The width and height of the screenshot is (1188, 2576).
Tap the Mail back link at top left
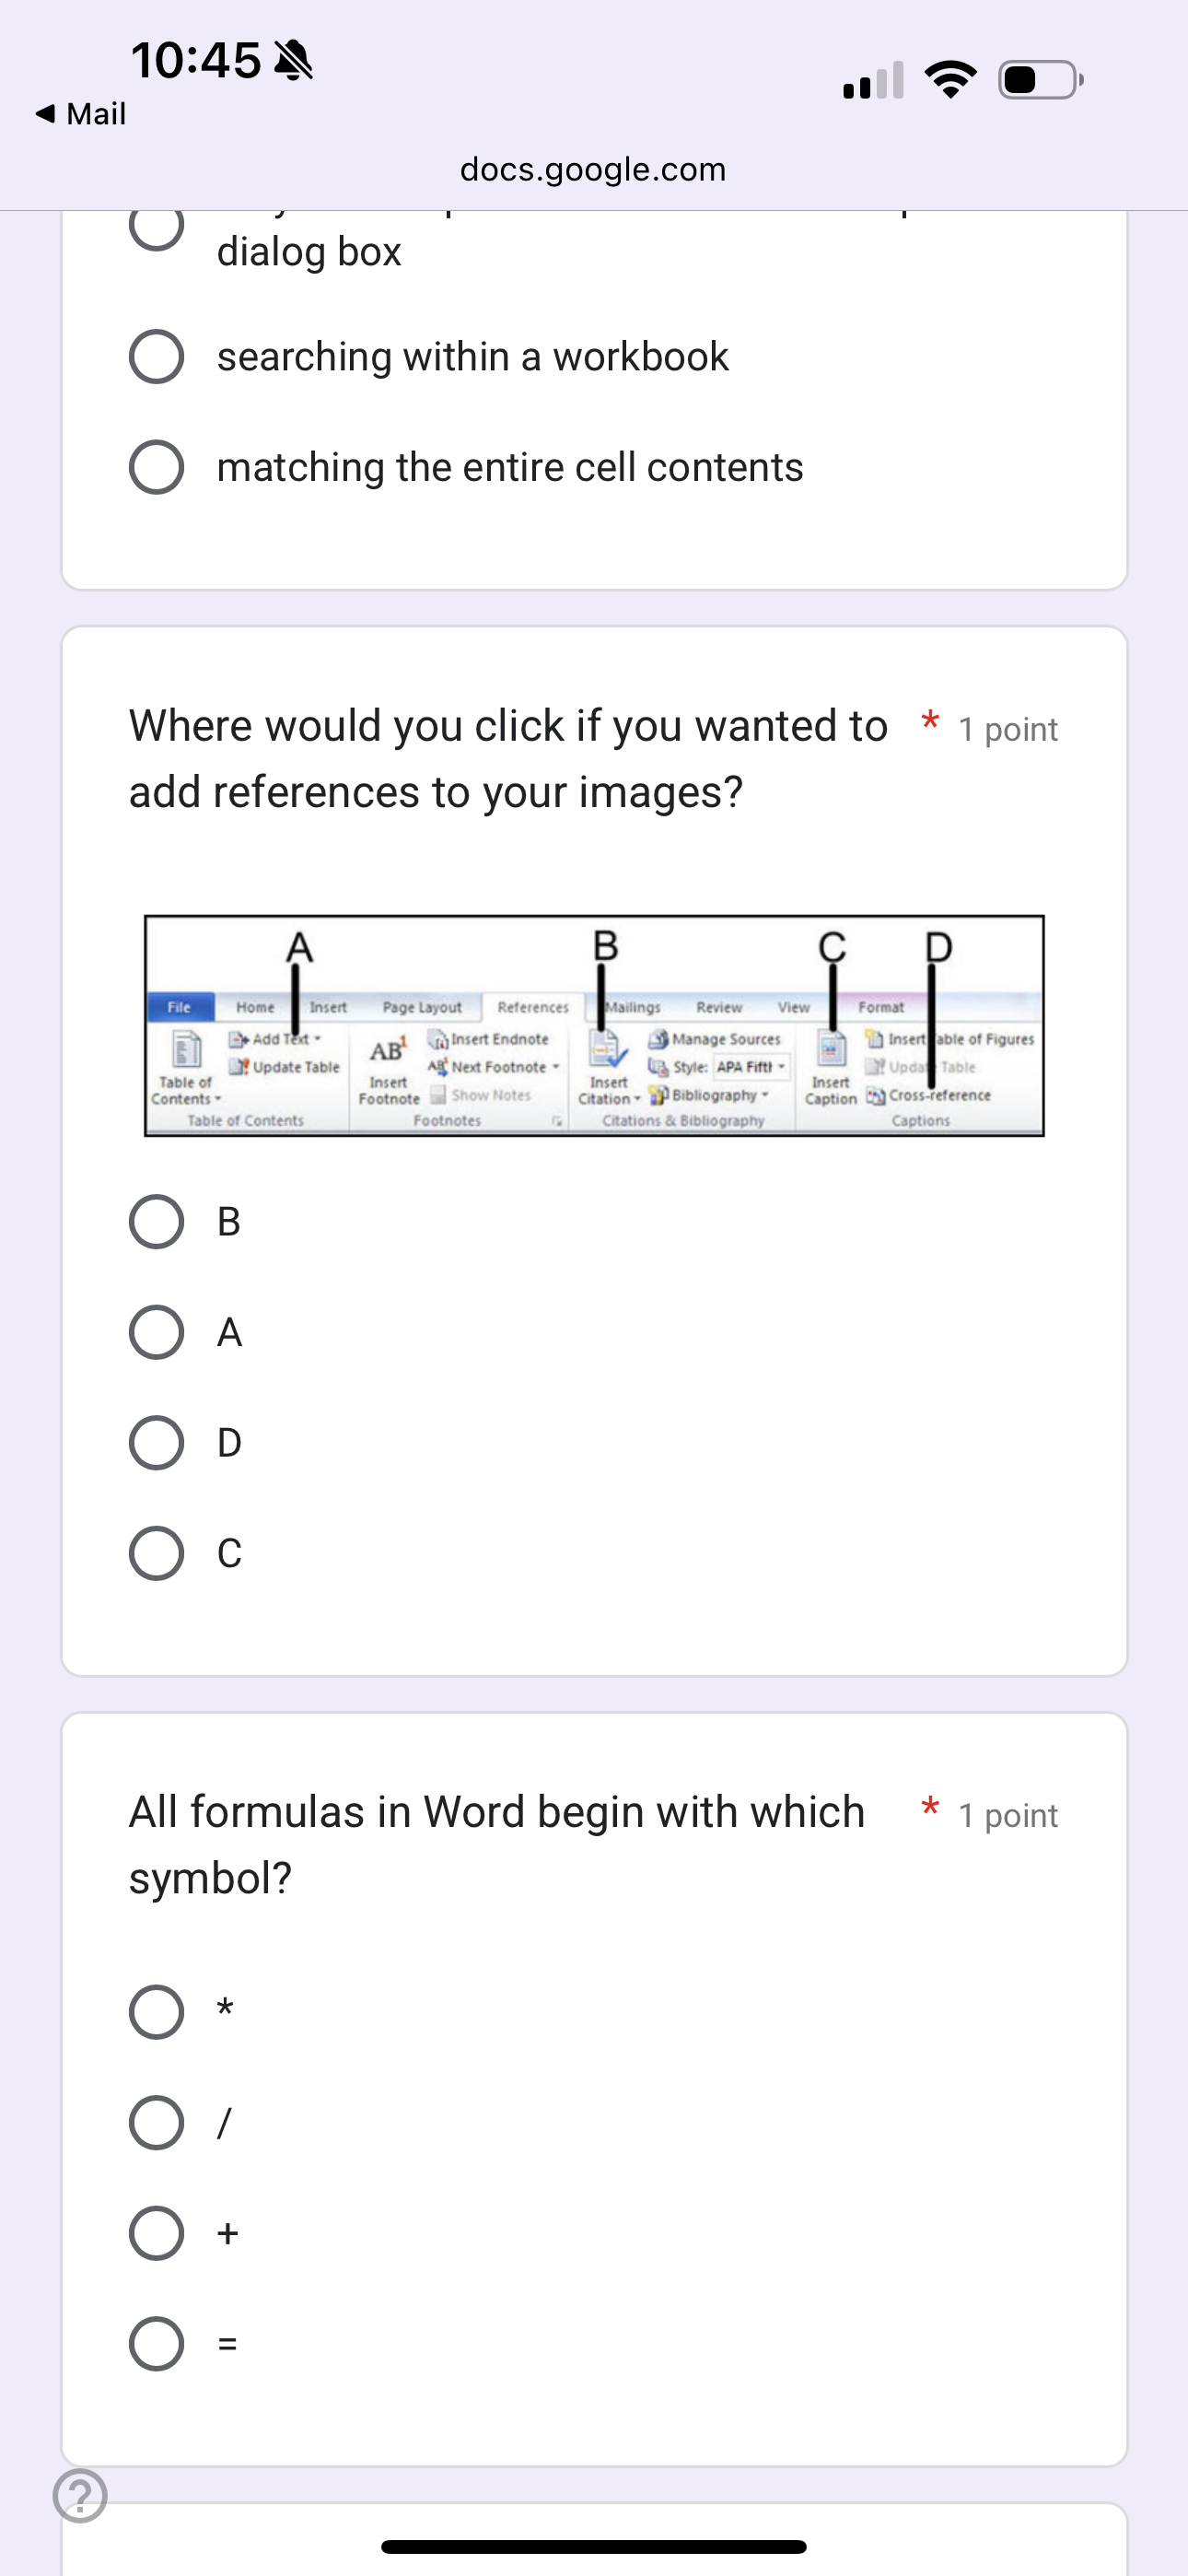tap(80, 113)
